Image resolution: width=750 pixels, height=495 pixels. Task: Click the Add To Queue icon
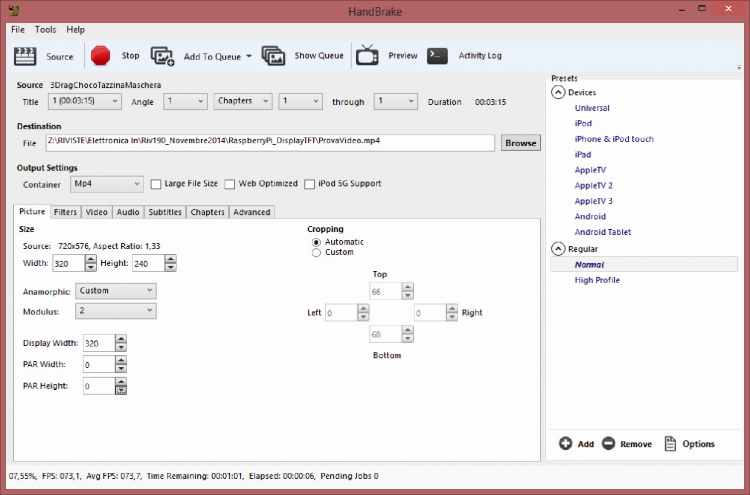pyautogui.click(x=163, y=56)
